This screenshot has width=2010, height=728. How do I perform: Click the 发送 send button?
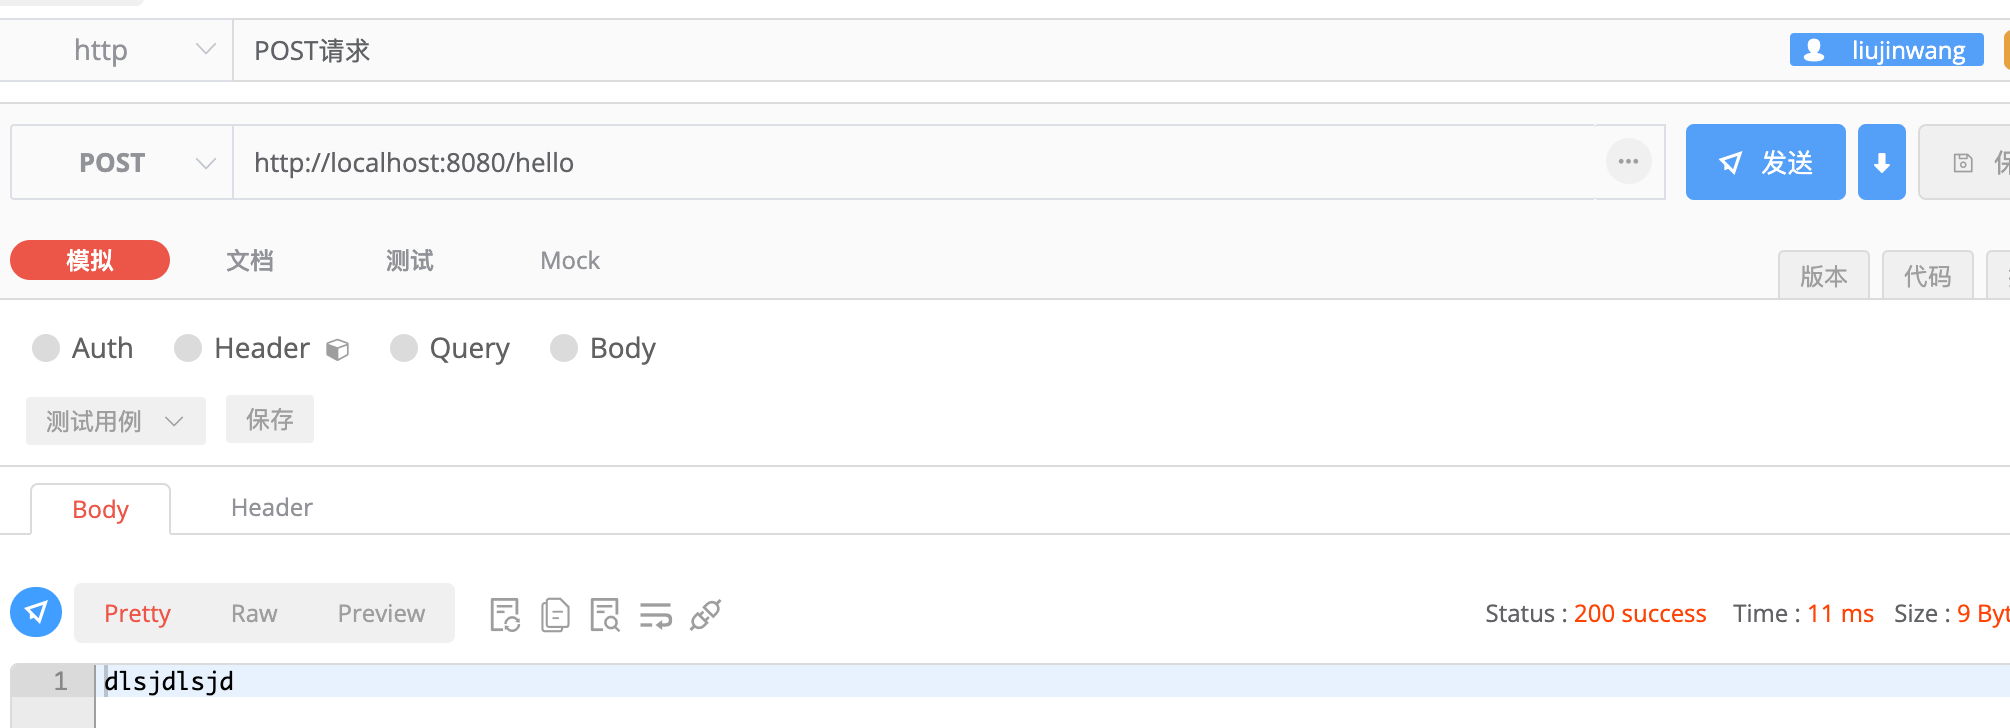[x=1765, y=162]
